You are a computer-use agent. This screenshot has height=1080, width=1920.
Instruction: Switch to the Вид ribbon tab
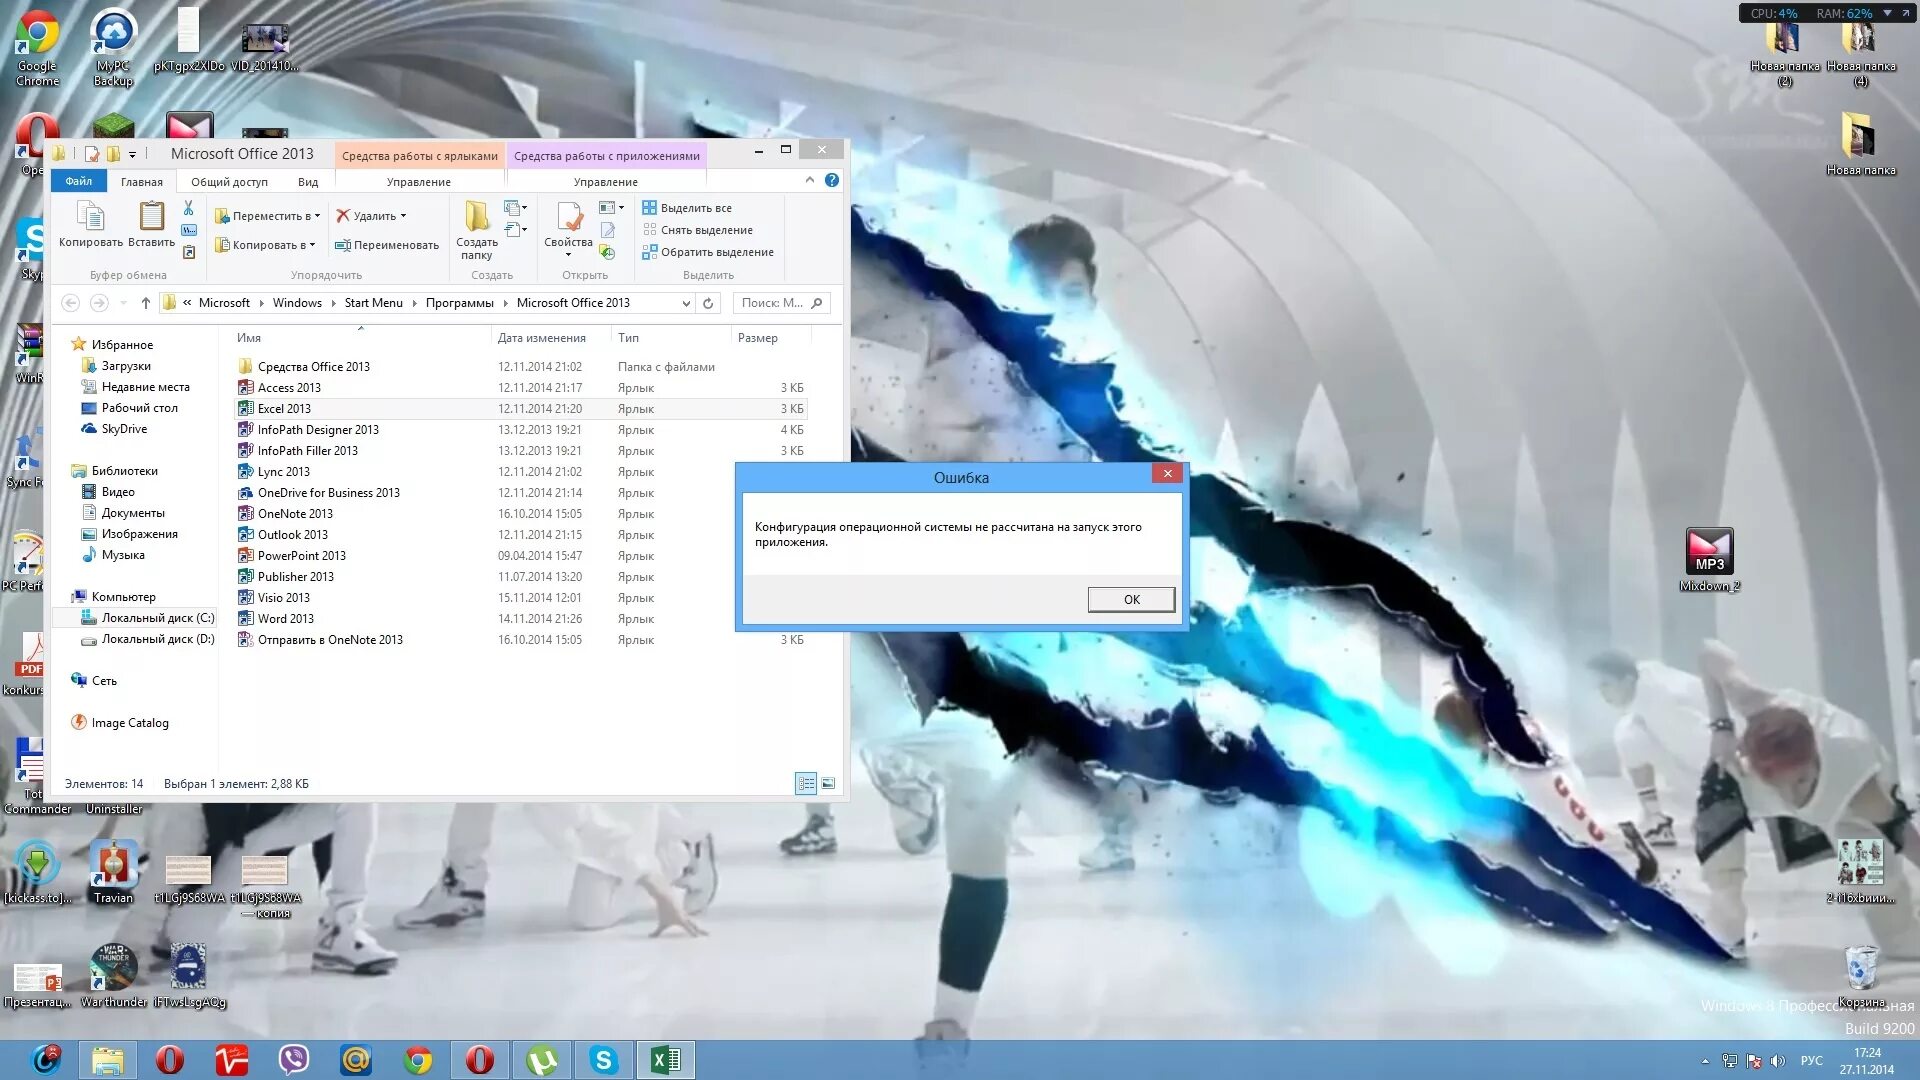click(x=308, y=182)
